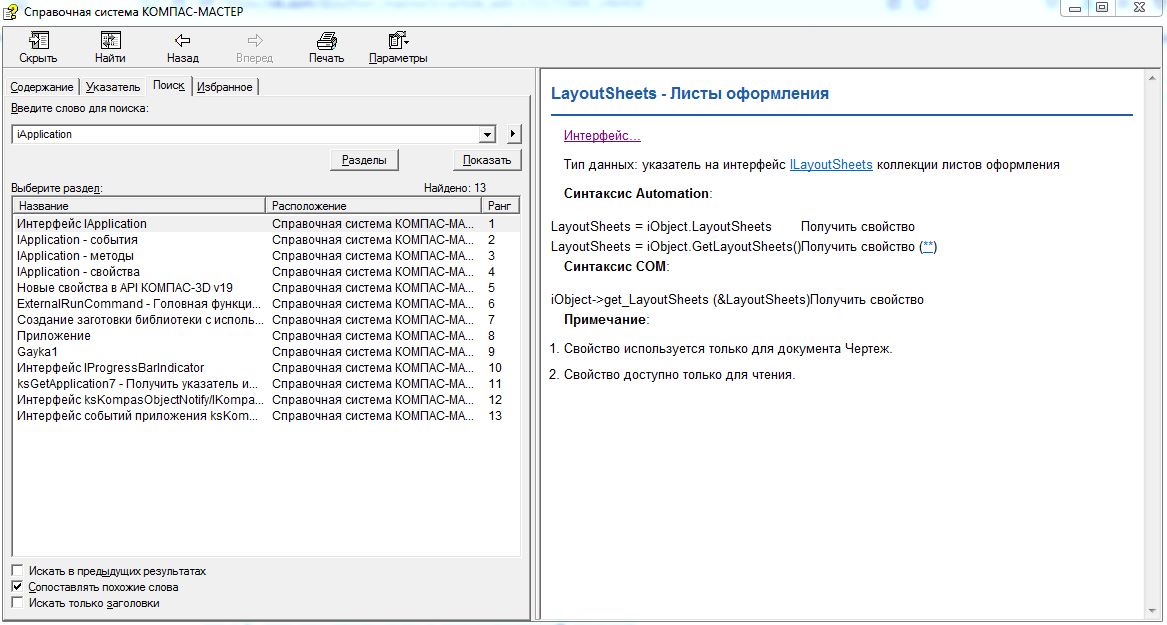Open the search word dropdown arrow
Image resolution: width=1167 pixels, height=625 pixels.
[487, 135]
